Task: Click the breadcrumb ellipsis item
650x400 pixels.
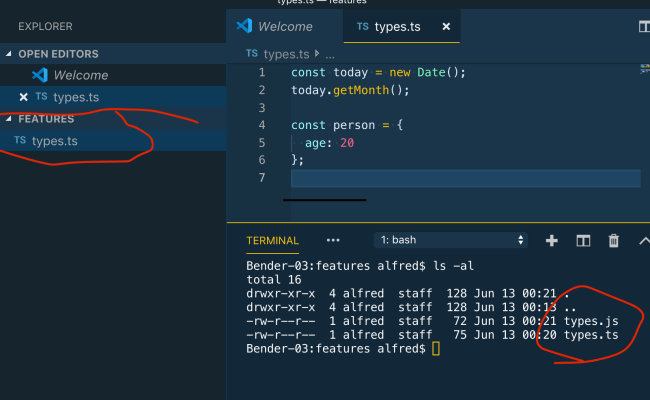Action: (x=330, y=55)
